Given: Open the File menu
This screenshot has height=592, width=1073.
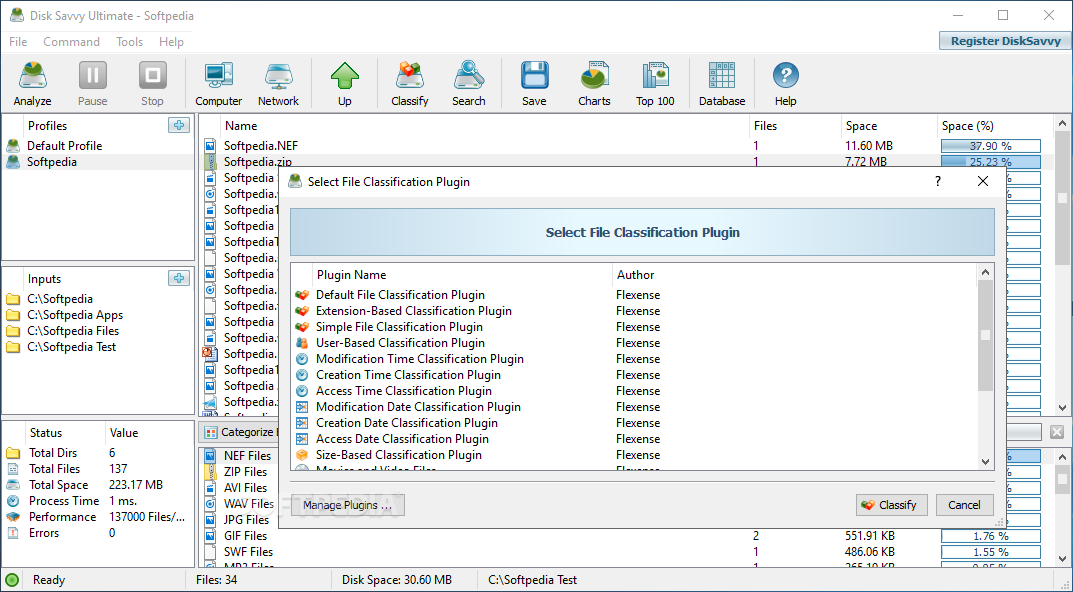Looking at the screenshot, I should (x=18, y=42).
